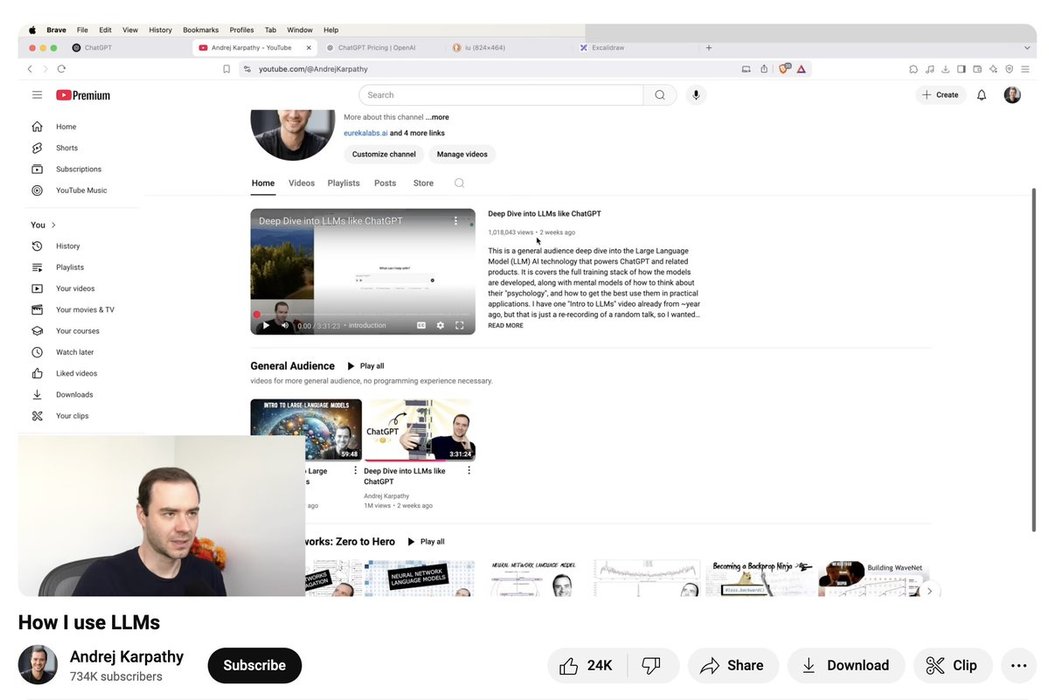Open the 3:31:24 Deep Dive video thumbnail
1049x700 pixels.
tap(419, 430)
